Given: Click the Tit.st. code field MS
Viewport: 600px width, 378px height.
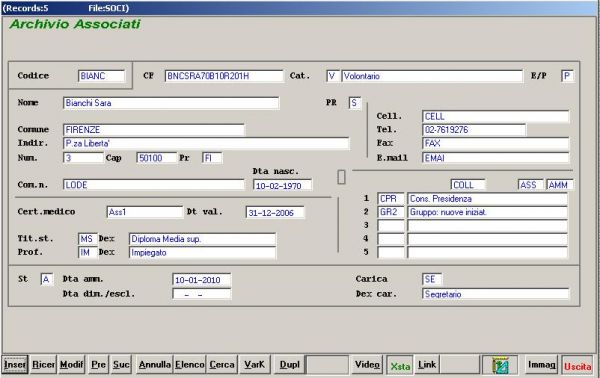Looking at the screenshot, I should [x=88, y=239].
